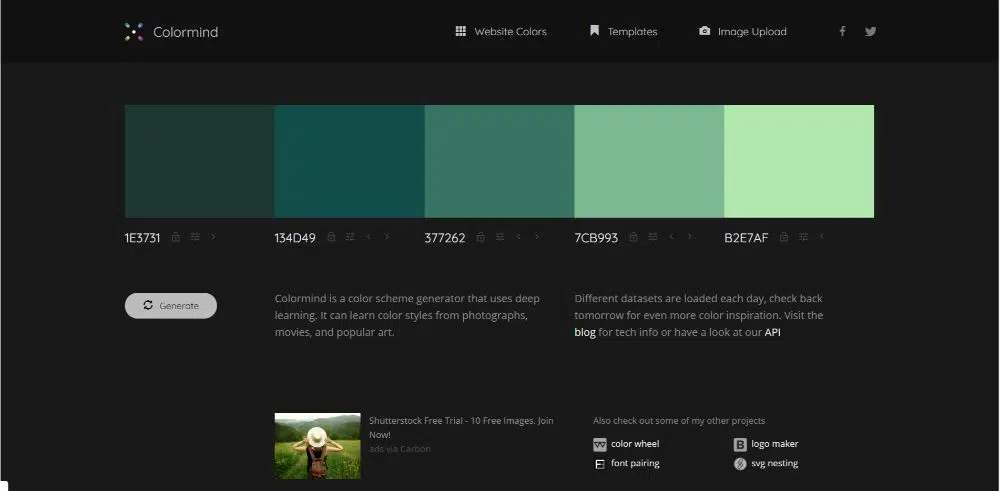Go to the Templates page
Viewport: 1000px width, 491px height.
623,32
